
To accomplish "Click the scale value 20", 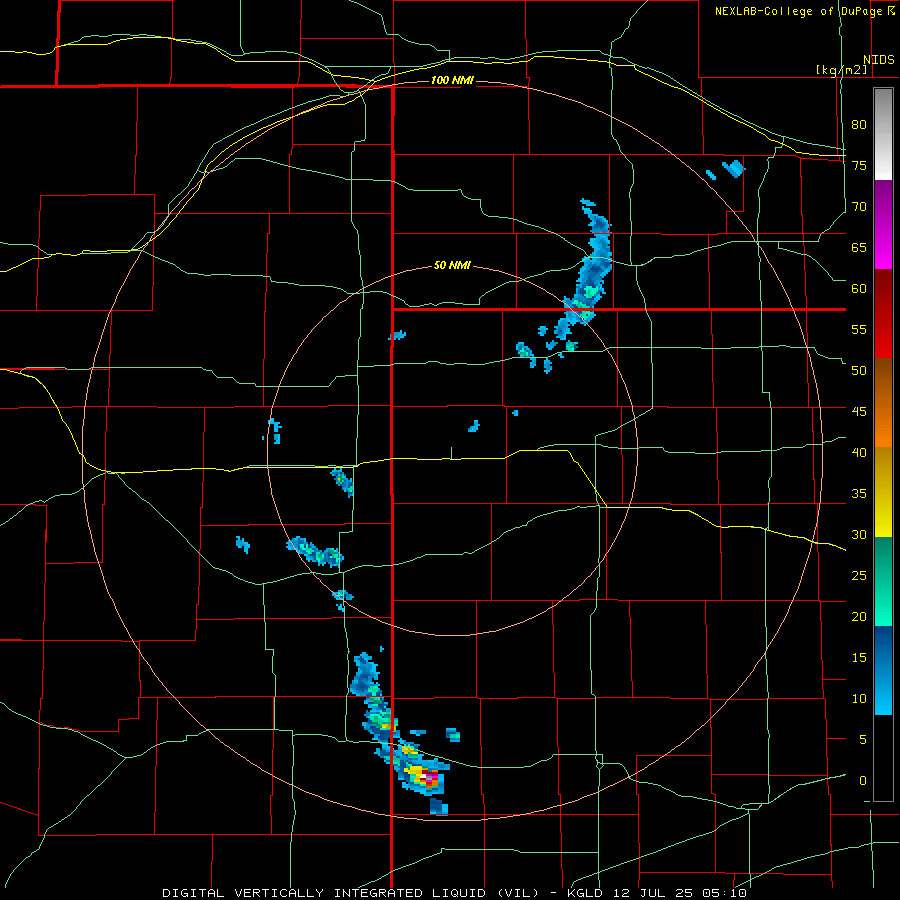I will point(859,616).
